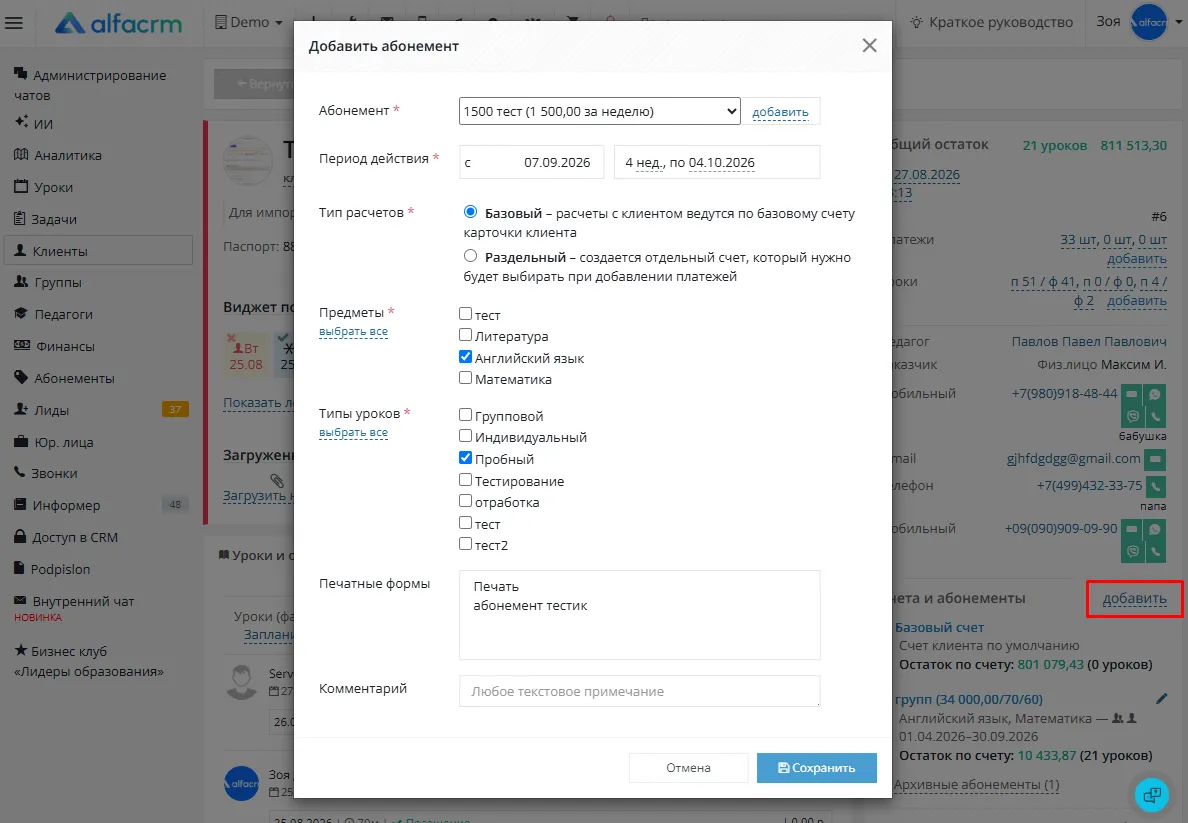Open Финансы in the sidebar menu
Image resolution: width=1188 pixels, height=823 pixels.
click(x=55, y=346)
